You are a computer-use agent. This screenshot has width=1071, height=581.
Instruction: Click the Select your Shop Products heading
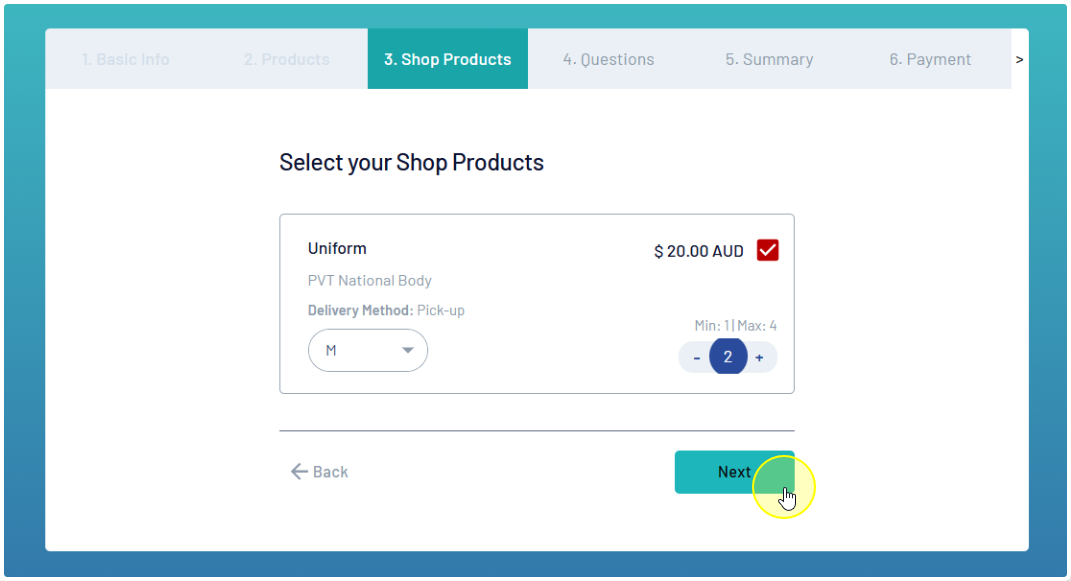pos(411,163)
